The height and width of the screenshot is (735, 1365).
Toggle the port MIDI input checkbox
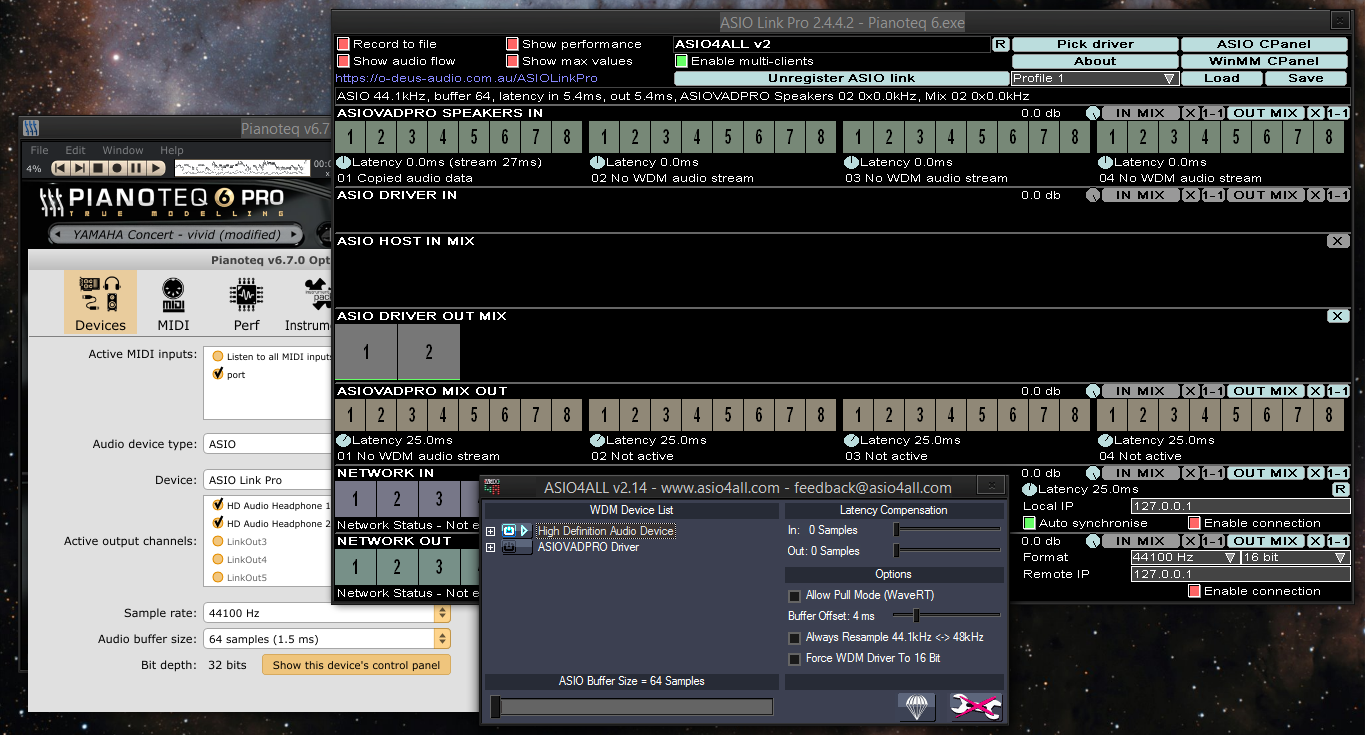tap(217, 374)
